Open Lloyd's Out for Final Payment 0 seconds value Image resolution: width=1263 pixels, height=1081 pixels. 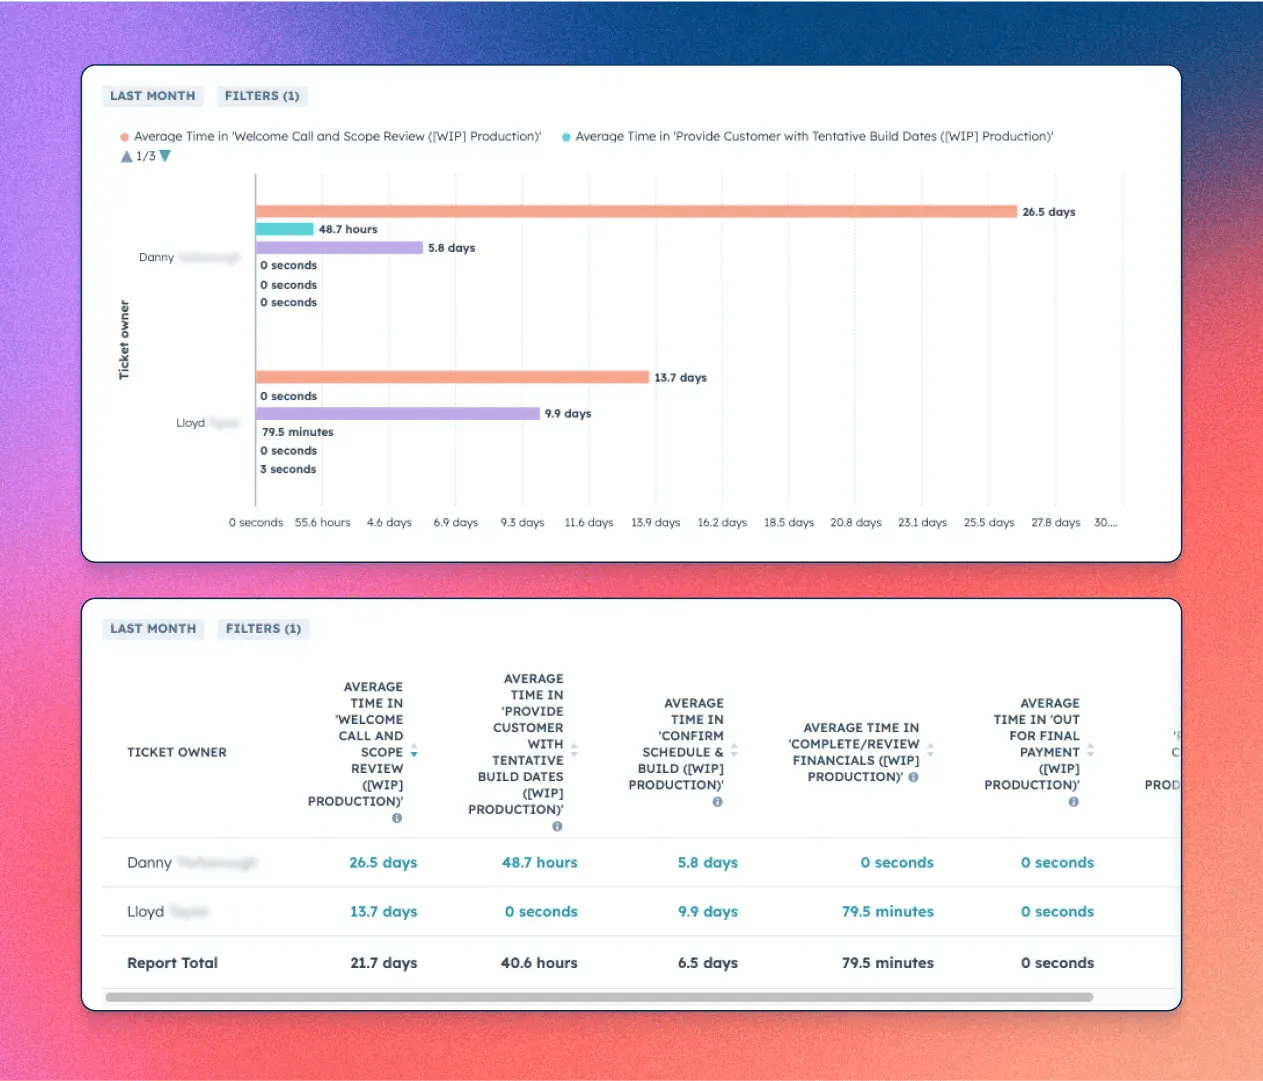click(1057, 911)
